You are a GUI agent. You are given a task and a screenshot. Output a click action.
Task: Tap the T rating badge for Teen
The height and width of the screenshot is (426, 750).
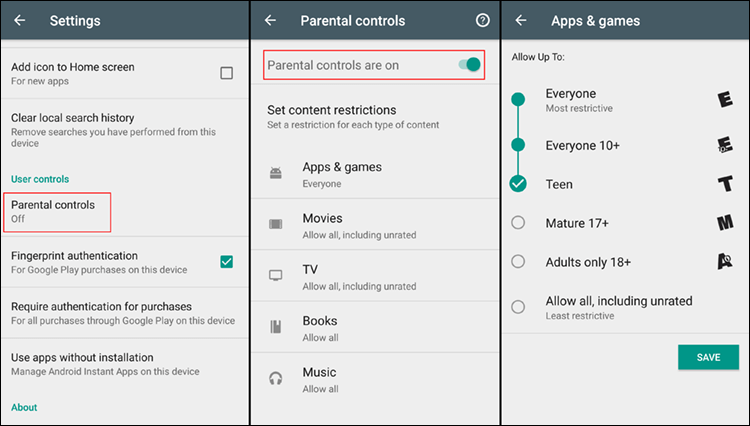(x=725, y=184)
